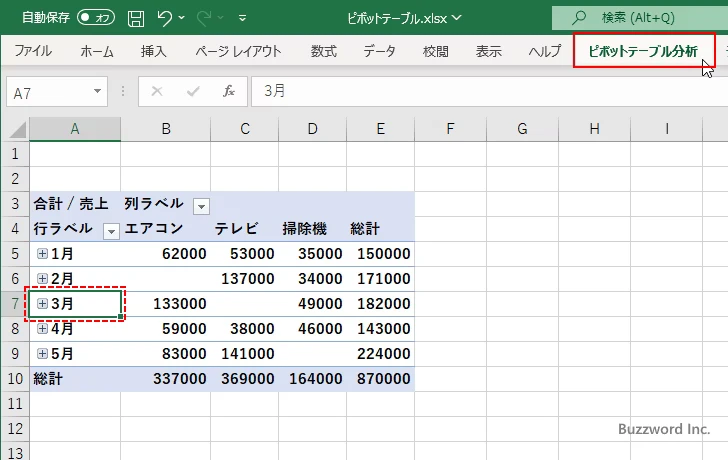Open the 行ラベル filter dropdown
This screenshot has height=460, width=728.
click(x=111, y=230)
